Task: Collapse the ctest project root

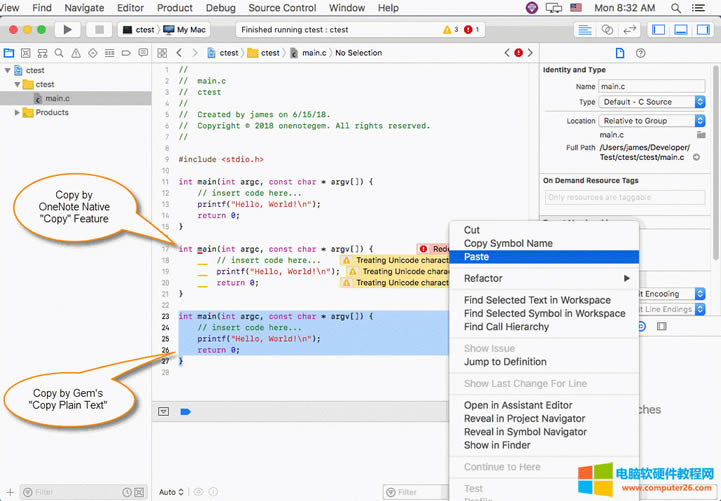Action: [x=9, y=71]
